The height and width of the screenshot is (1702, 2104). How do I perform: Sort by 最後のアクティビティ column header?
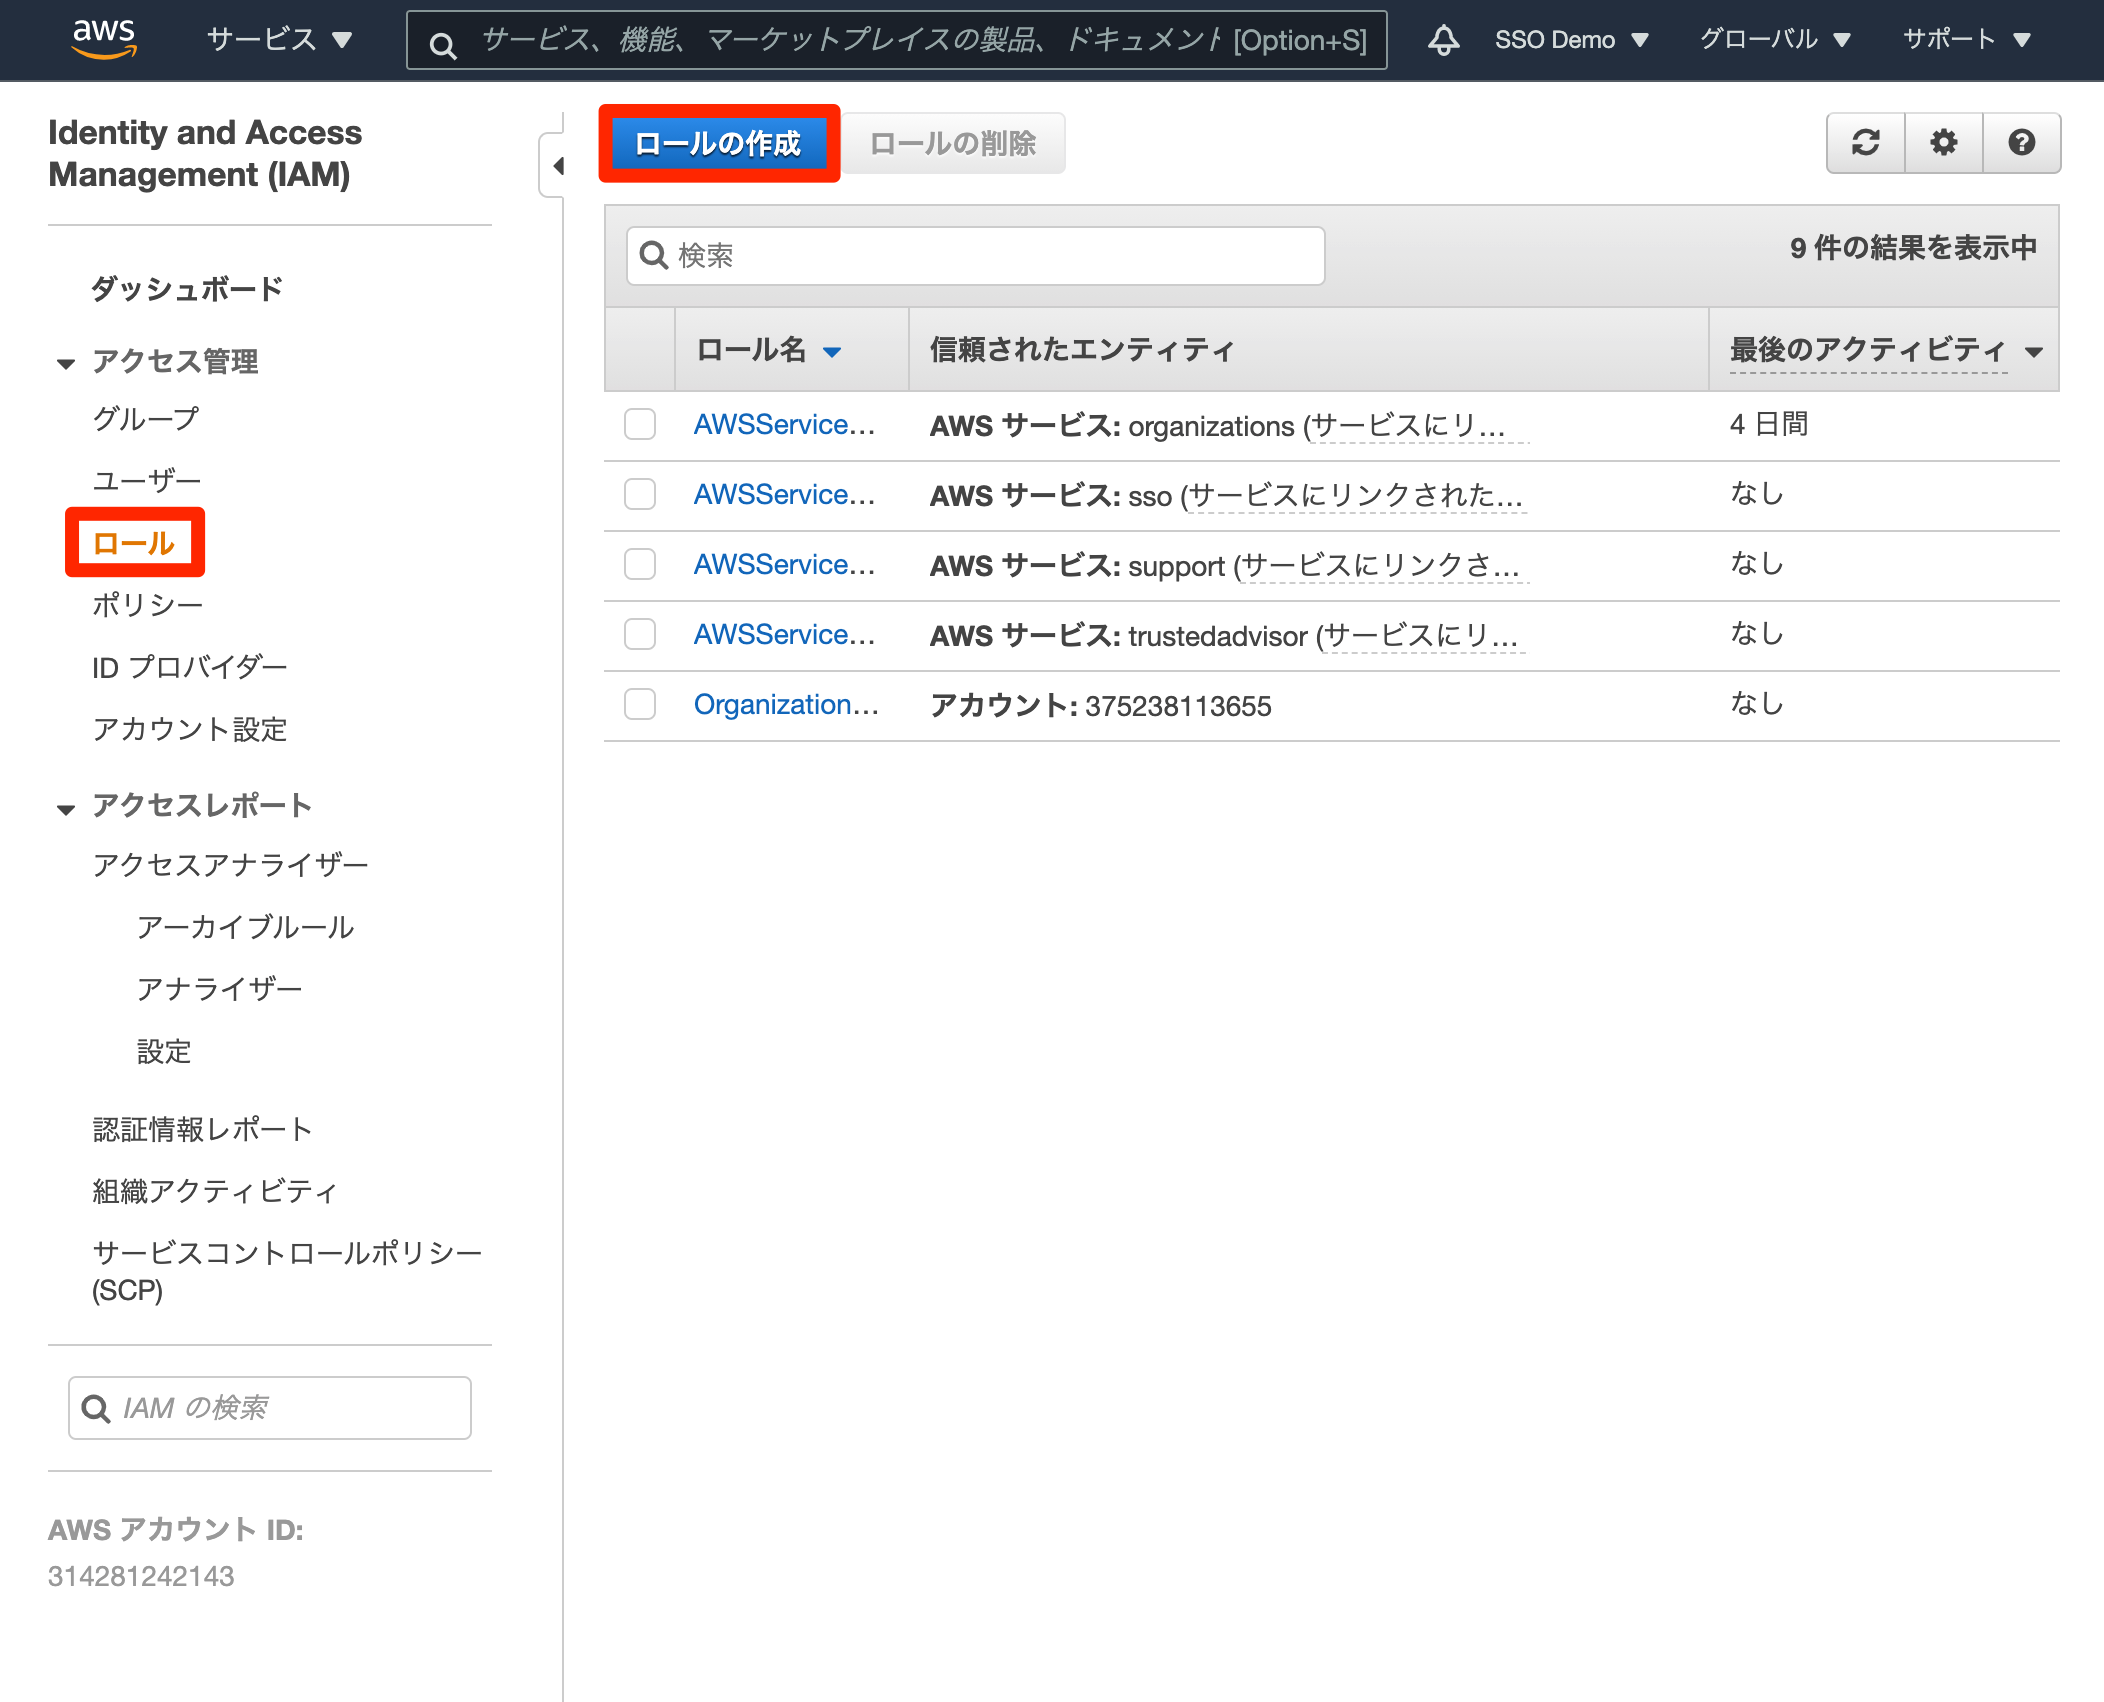coord(1885,350)
